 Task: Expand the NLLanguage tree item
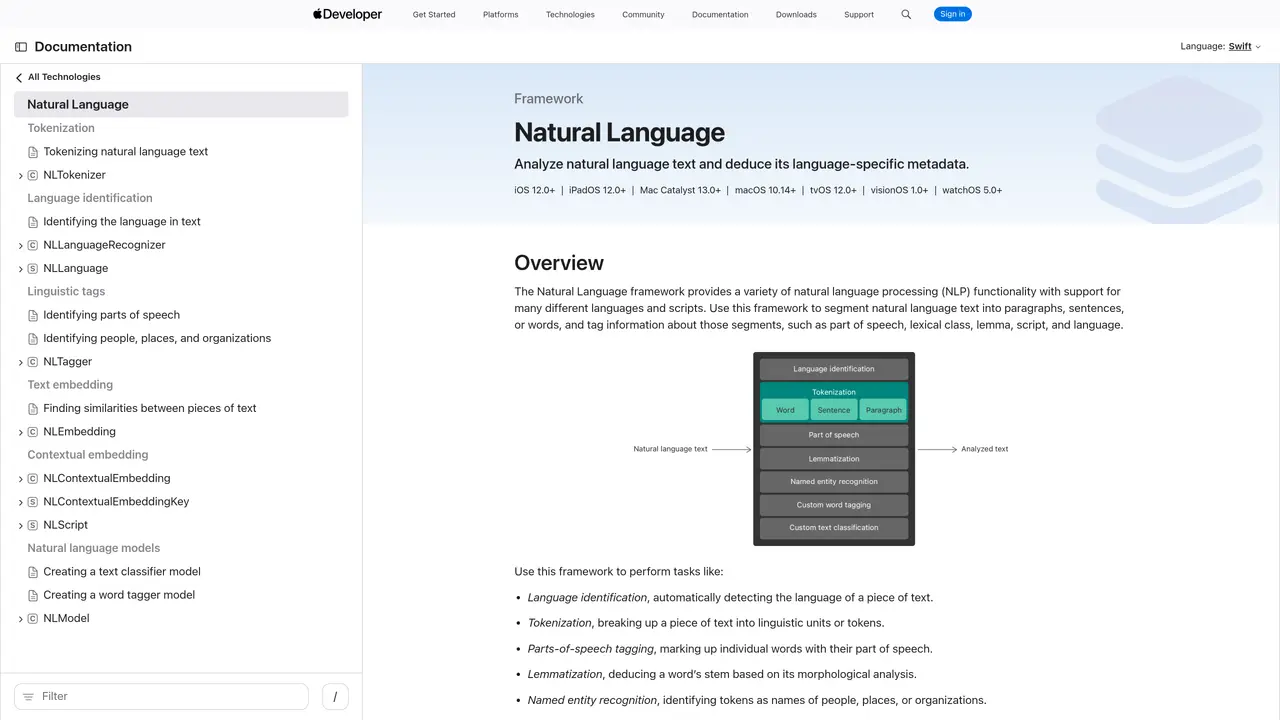click(x=20, y=269)
